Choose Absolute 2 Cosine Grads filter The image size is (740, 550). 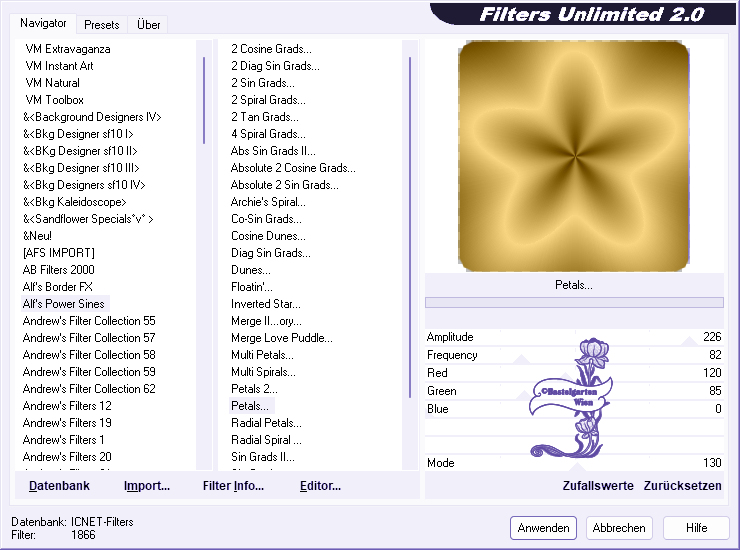click(293, 168)
